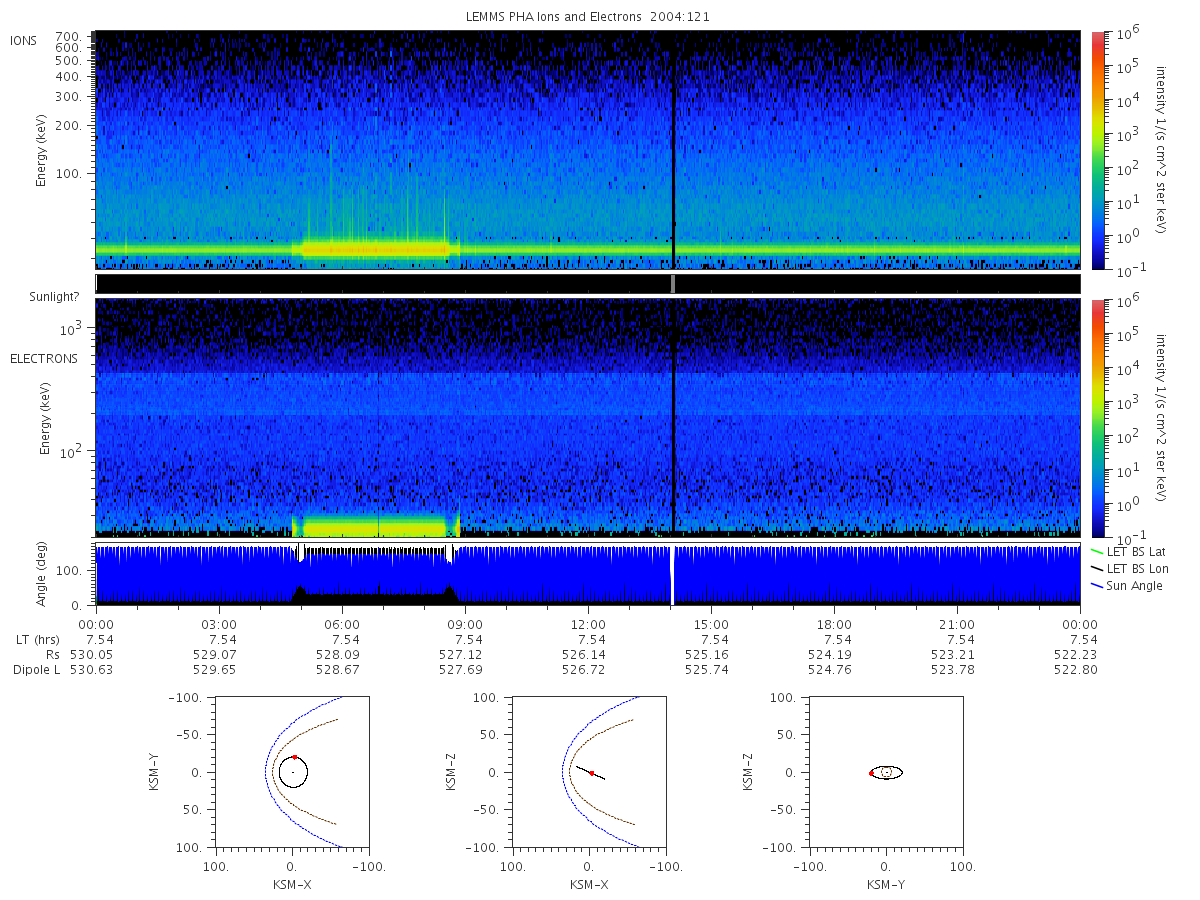
Task: Click the 21:00 time axis label
Action: click(x=958, y=625)
